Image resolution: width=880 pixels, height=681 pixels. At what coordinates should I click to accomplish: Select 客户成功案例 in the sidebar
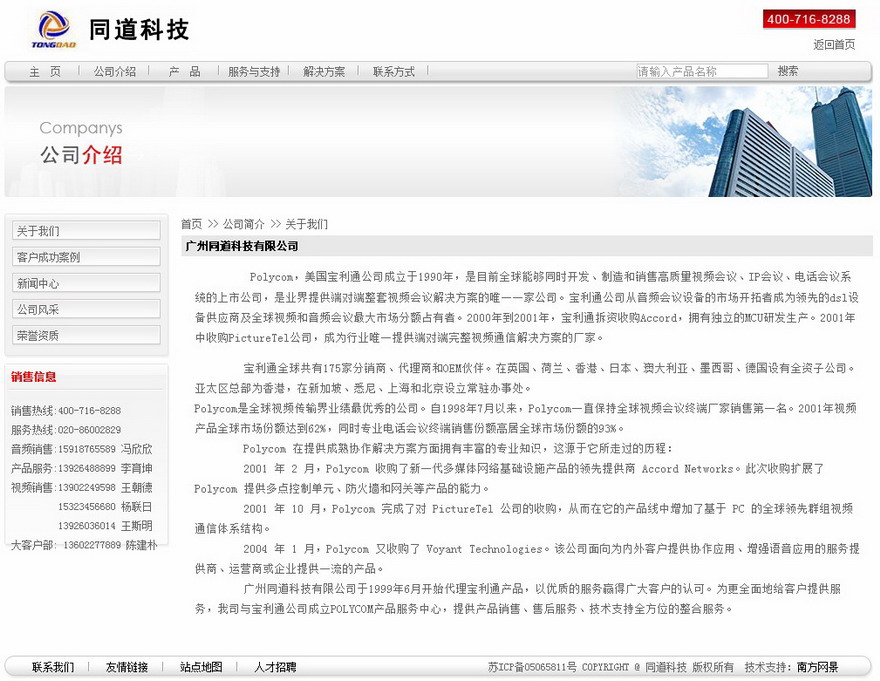point(86,257)
